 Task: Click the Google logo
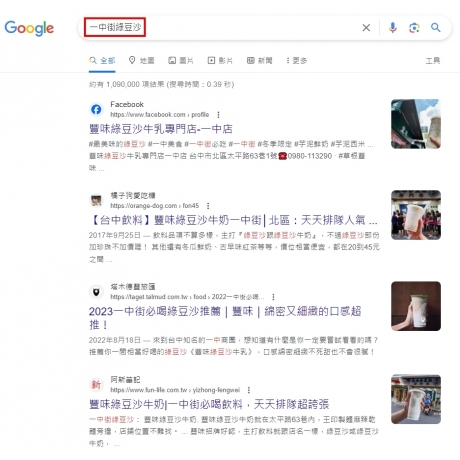(29, 28)
